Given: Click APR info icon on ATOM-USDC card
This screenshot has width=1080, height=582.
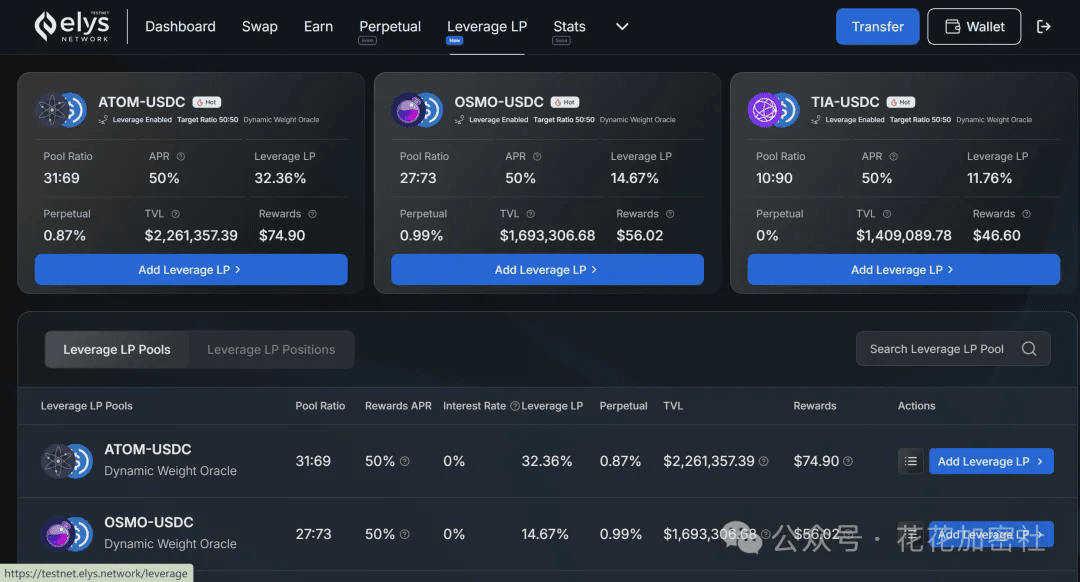Looking at the screenshot, I should click(180, 156).
